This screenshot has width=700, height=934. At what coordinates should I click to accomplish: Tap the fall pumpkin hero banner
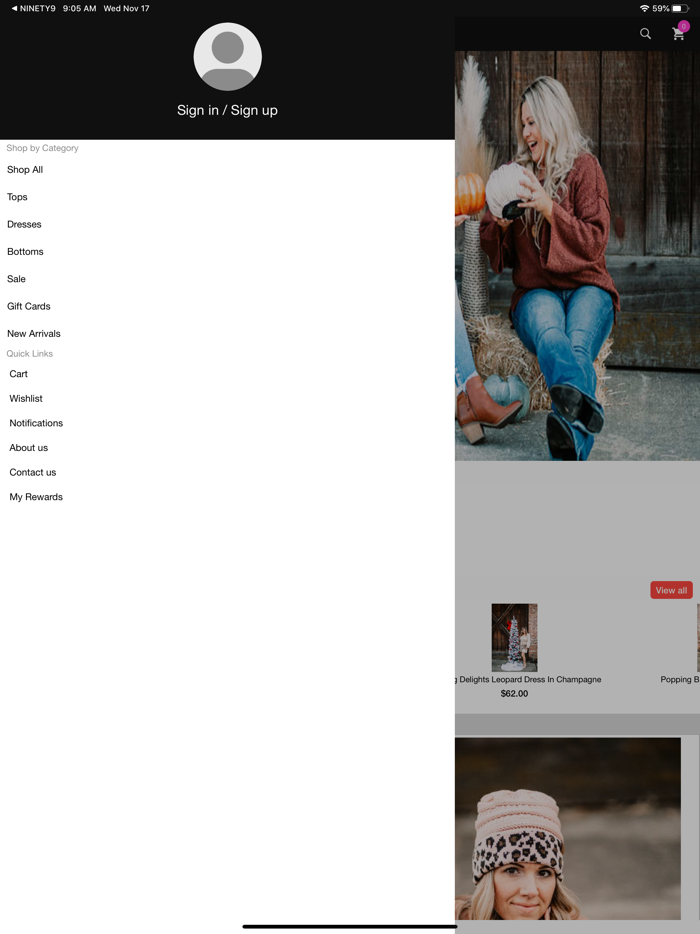click(577, 256)
